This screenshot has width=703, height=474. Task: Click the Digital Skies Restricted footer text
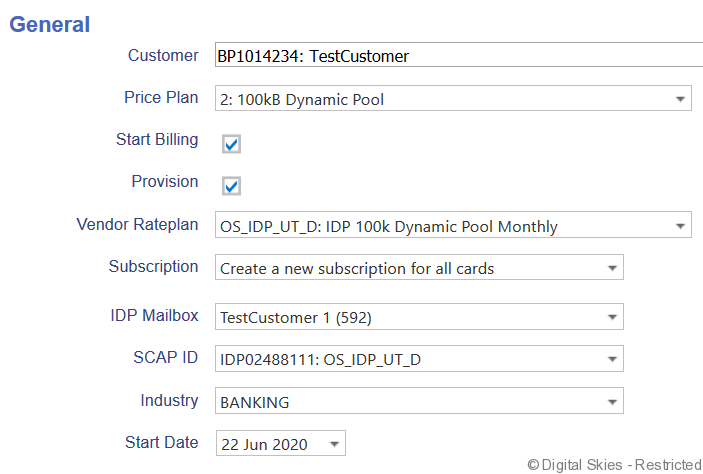coord(613,464)
